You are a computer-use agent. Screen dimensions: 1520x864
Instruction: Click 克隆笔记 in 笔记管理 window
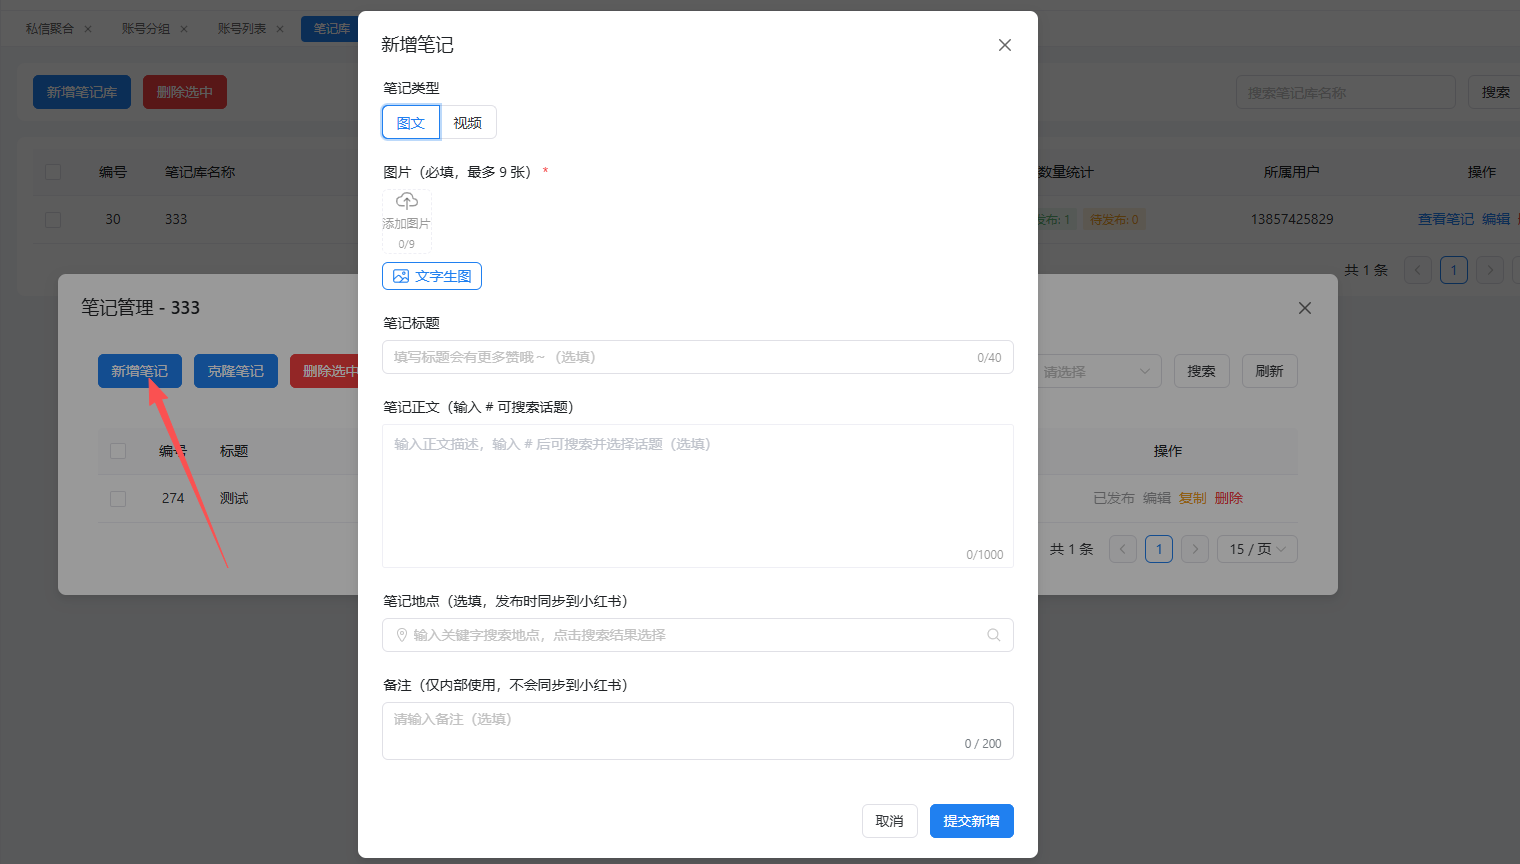coord(236,371)
